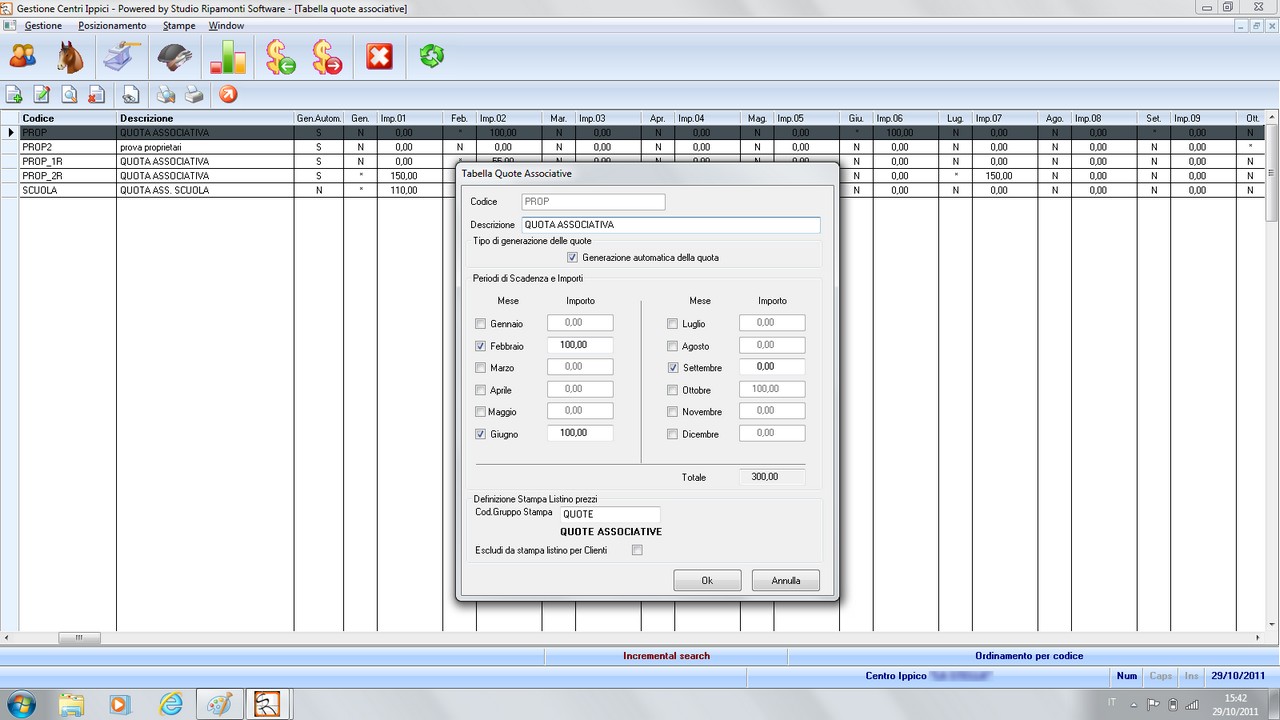Viewport: 1280px width, 720px height.
Task: Open the bar chart statistics icon
Action: pos(227,57)
